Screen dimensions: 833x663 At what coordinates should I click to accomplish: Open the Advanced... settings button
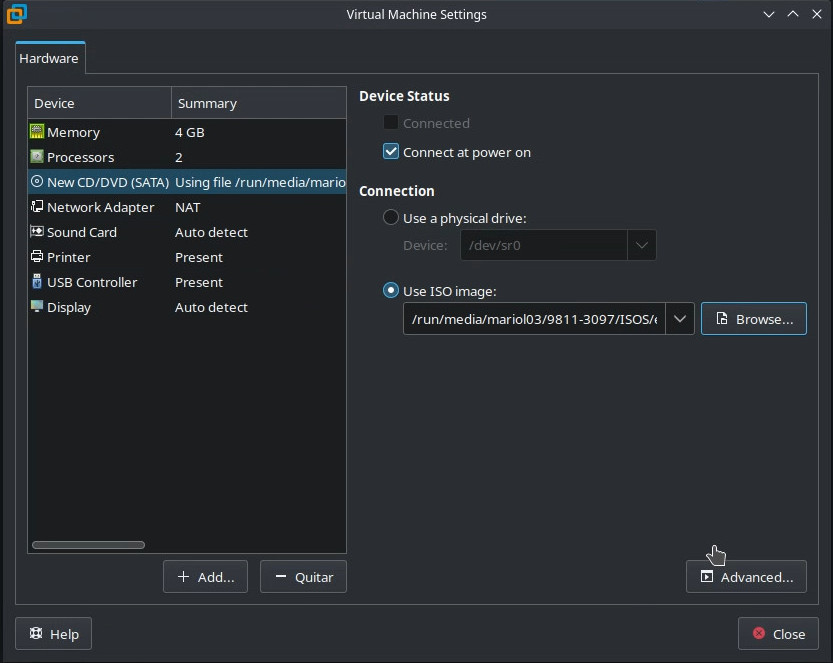coord(746,577)
